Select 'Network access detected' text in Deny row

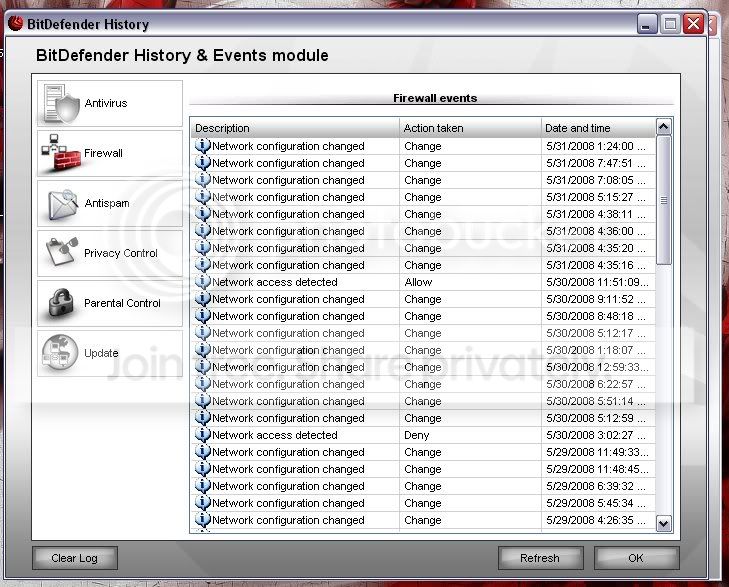(275, 435)
